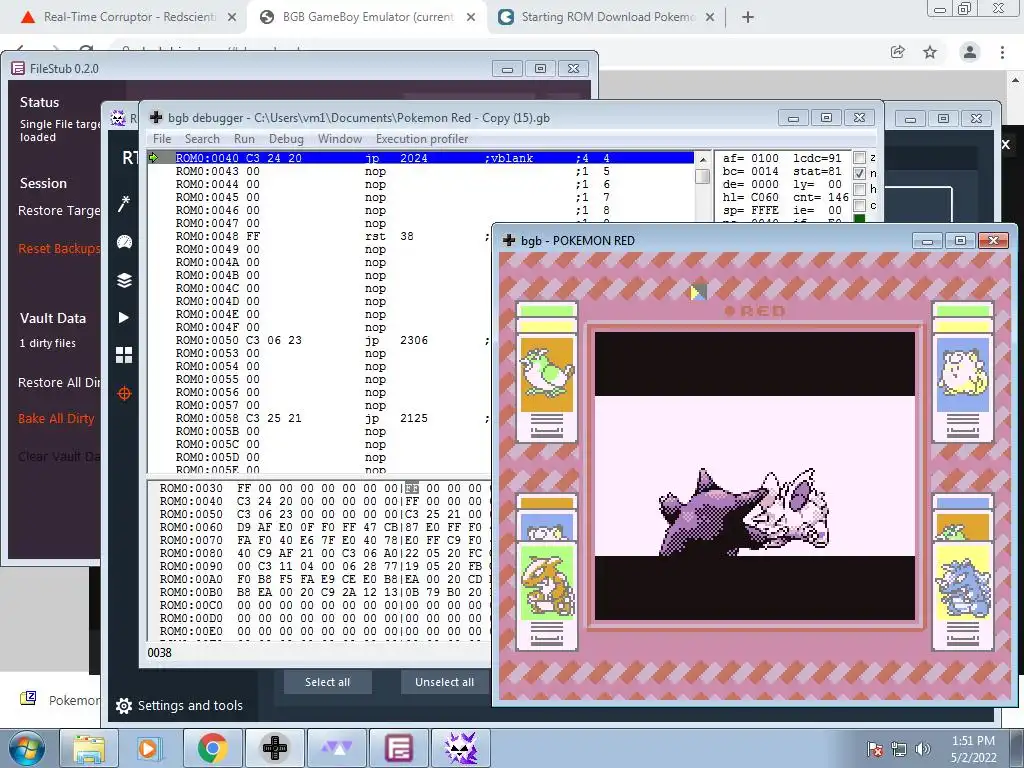Viewport: 1024px width, 768px height.
Task: Switch to RTC ghost taskbar icon
Action: pyautogui.click(x=460, y=748)
